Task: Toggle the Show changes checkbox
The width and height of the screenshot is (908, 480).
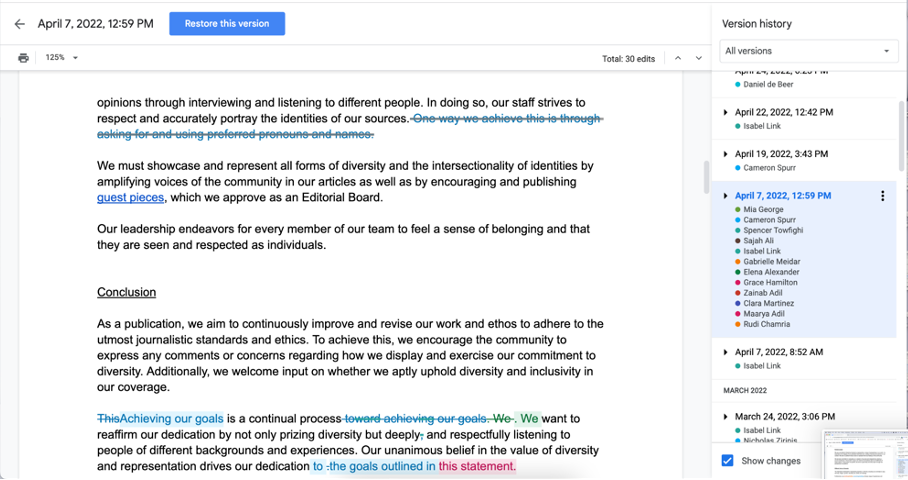Action: [x=727, y=461]
